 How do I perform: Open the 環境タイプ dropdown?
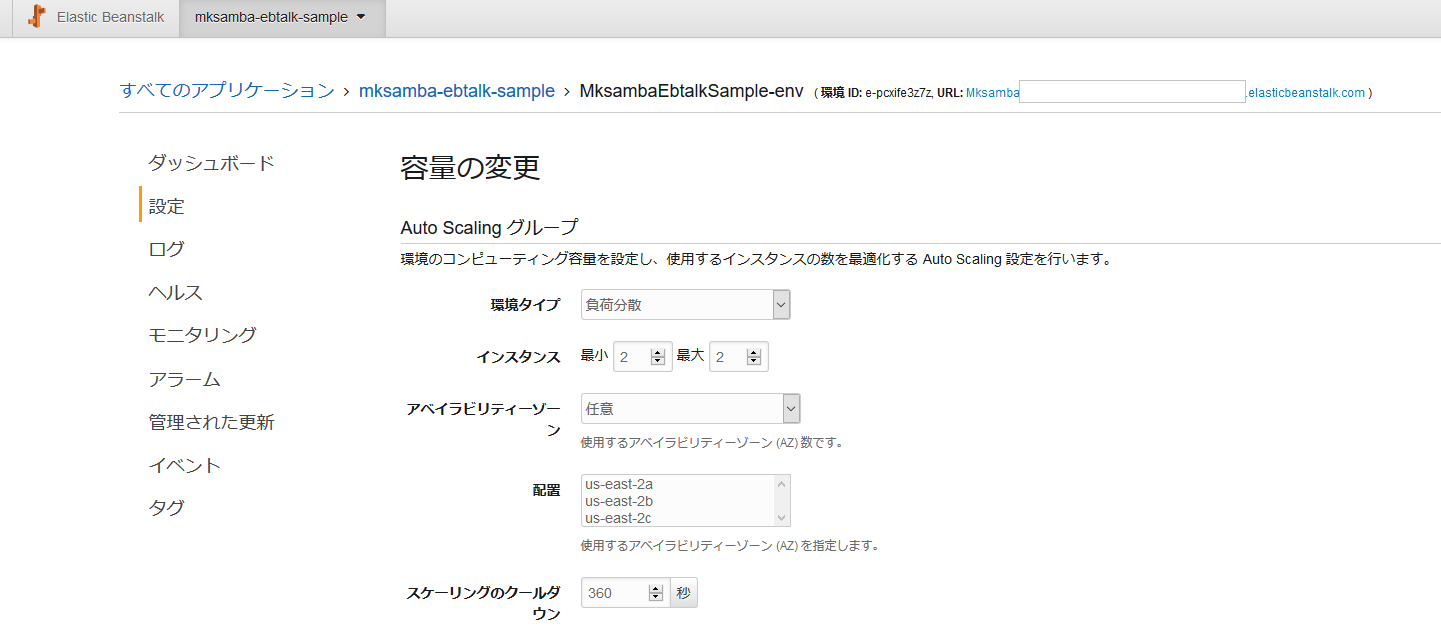coord(686,305)
